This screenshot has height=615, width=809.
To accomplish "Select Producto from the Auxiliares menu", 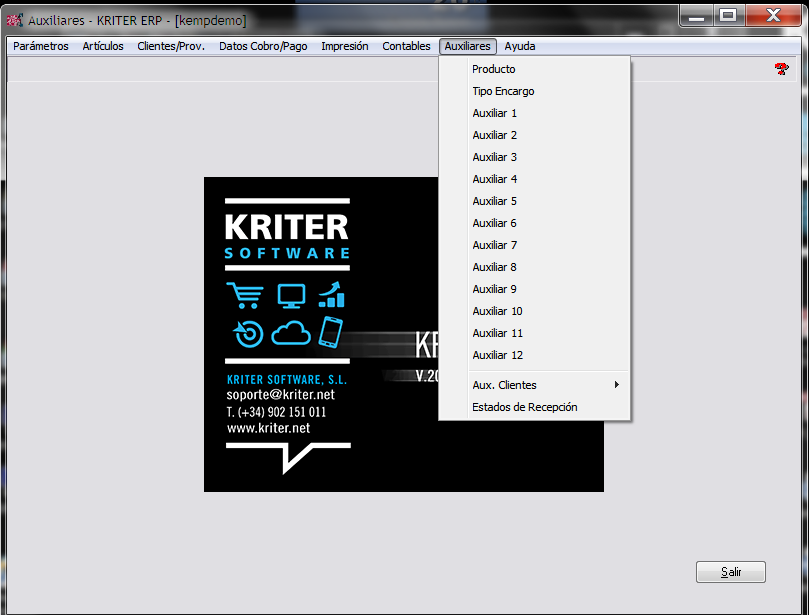I will [535, 69].
